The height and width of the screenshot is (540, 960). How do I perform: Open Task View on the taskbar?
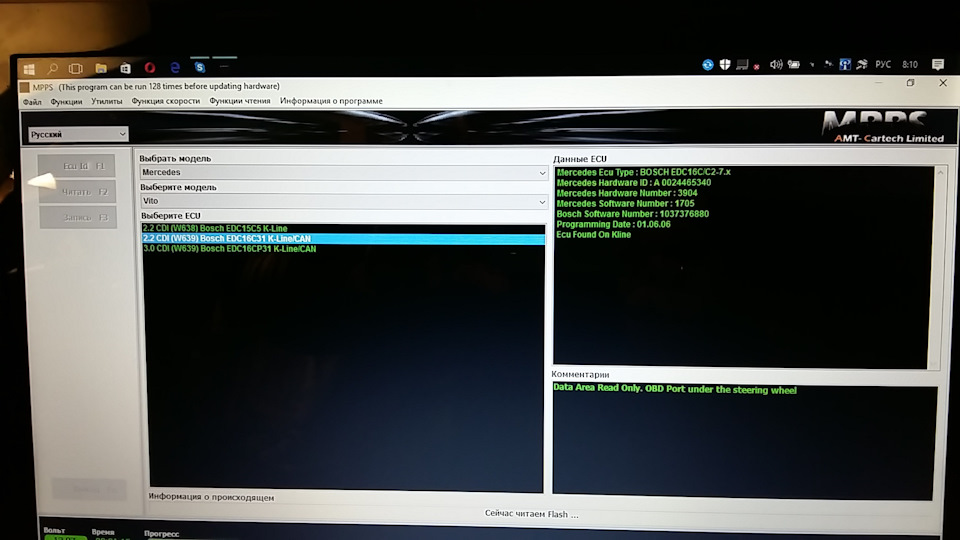75,68
